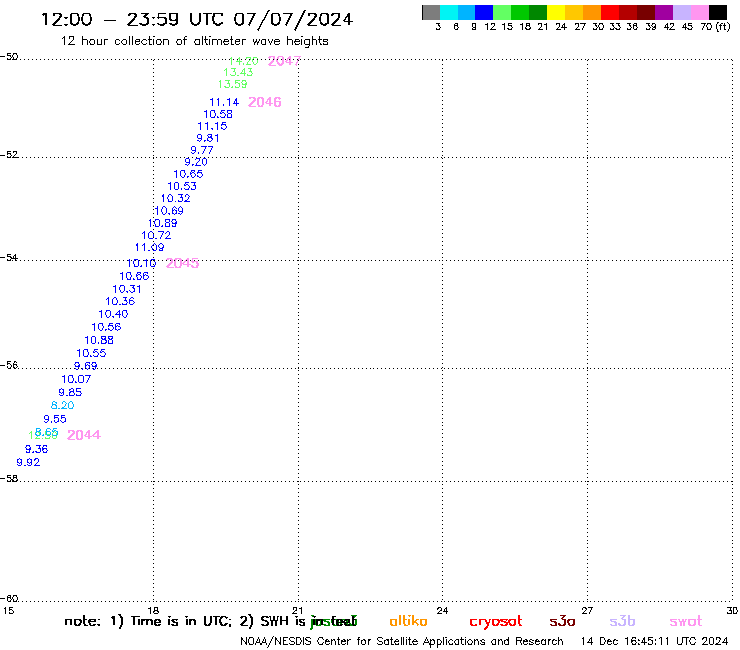Click the longitude axis label 24
Image resolution: width=740 pixels, height=650 pixels.
(442, 611)
